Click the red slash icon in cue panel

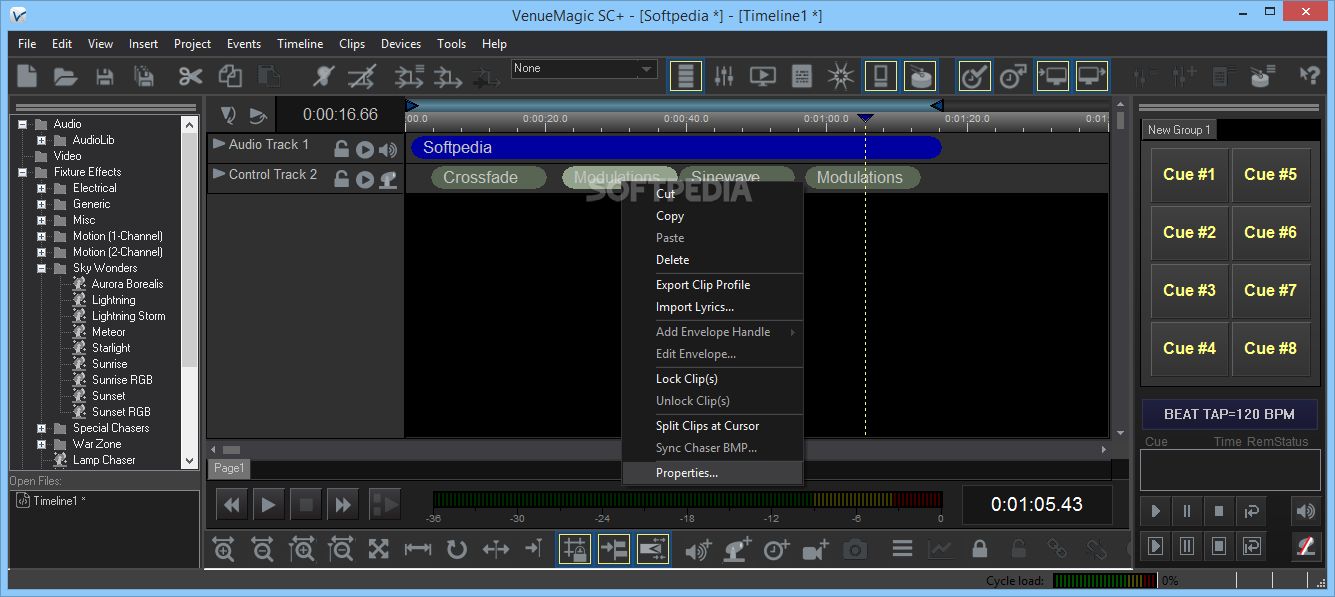(1305, 546)
